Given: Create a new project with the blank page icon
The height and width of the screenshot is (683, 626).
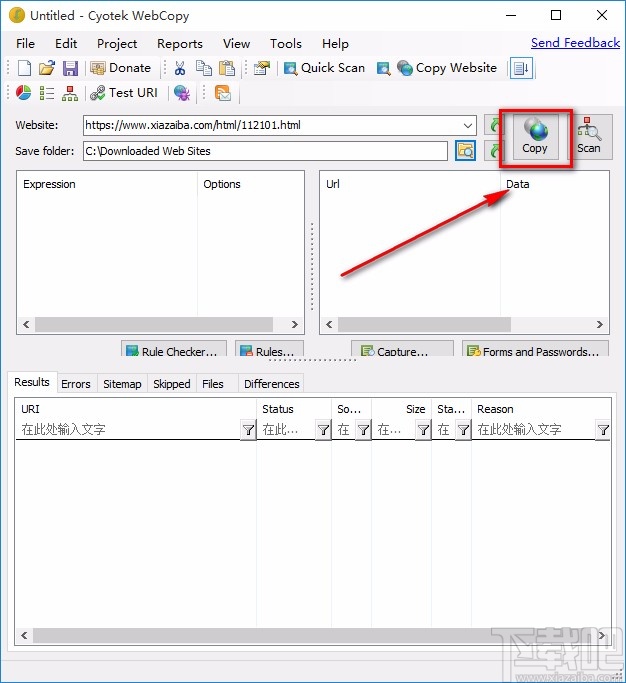Looking at the screenshot, I should coord(24,68).
